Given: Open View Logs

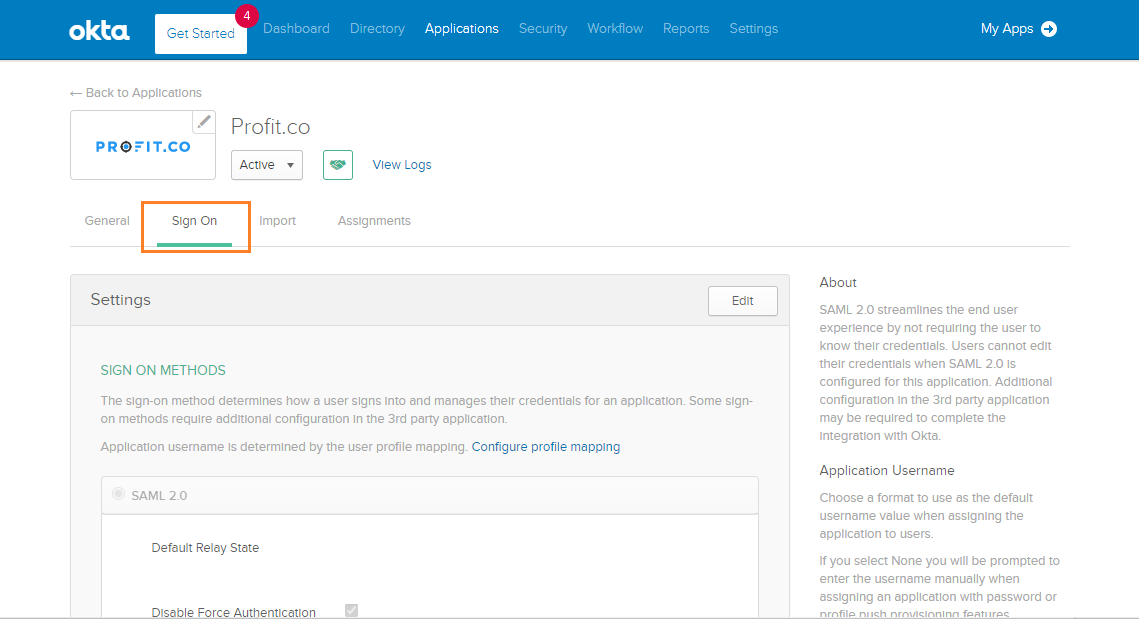Looking at the screenshot, I should (401, 164).
